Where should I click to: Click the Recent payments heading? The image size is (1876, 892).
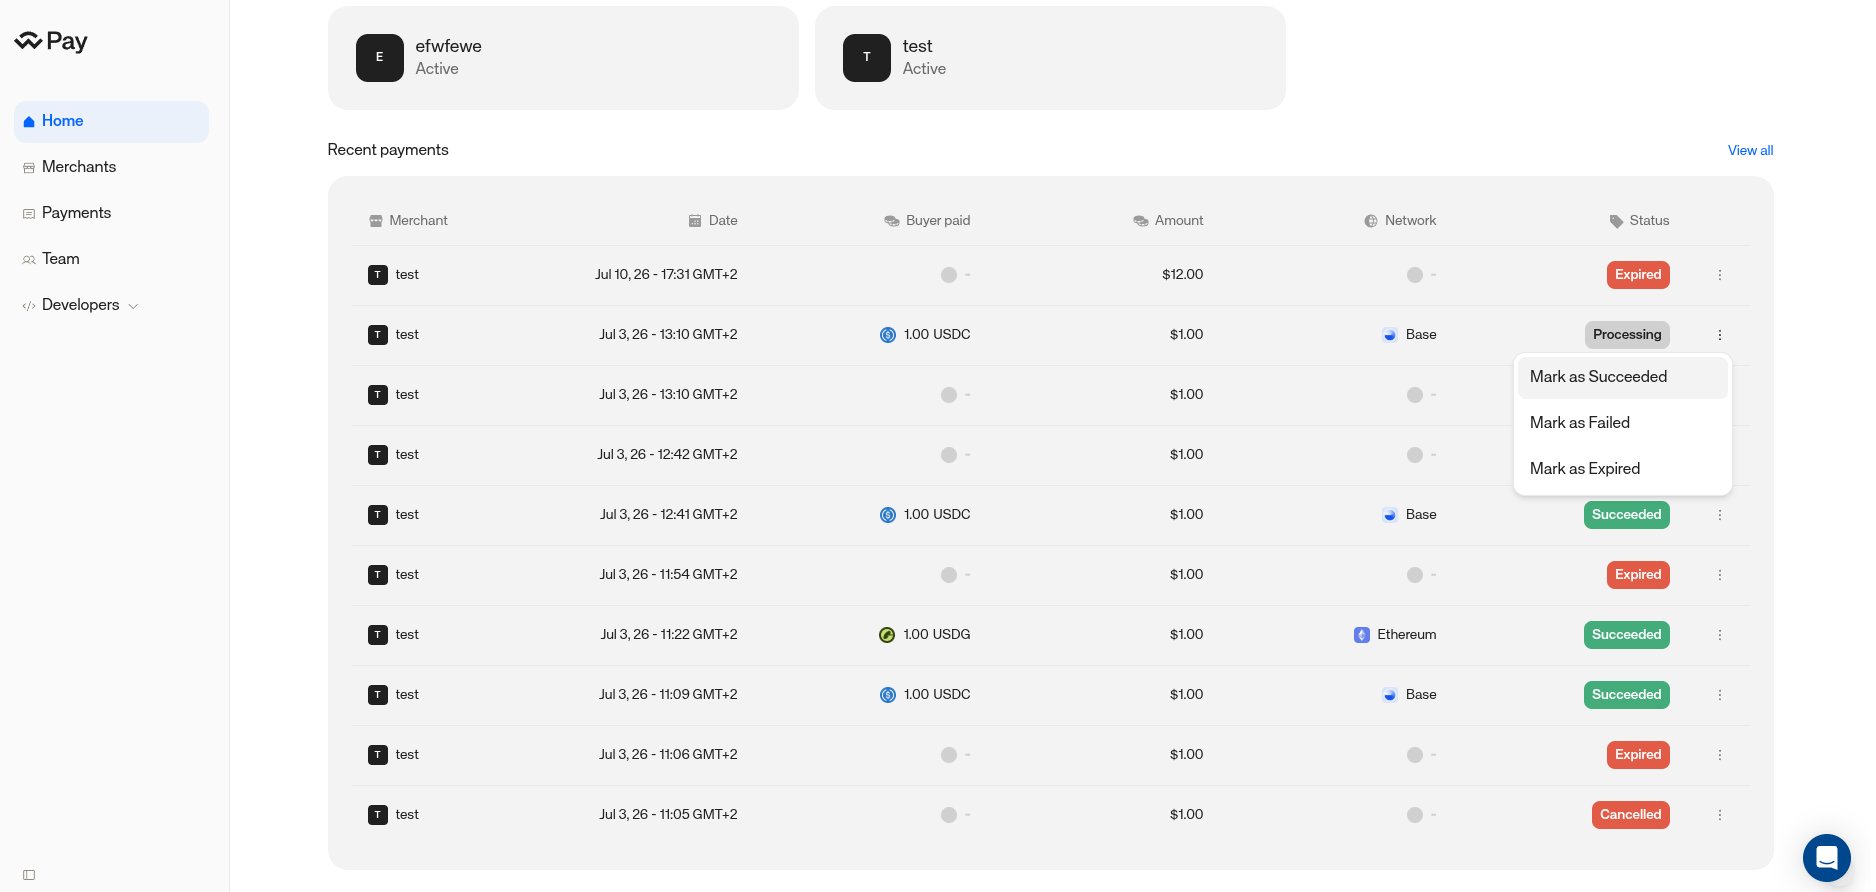[388, 150]
